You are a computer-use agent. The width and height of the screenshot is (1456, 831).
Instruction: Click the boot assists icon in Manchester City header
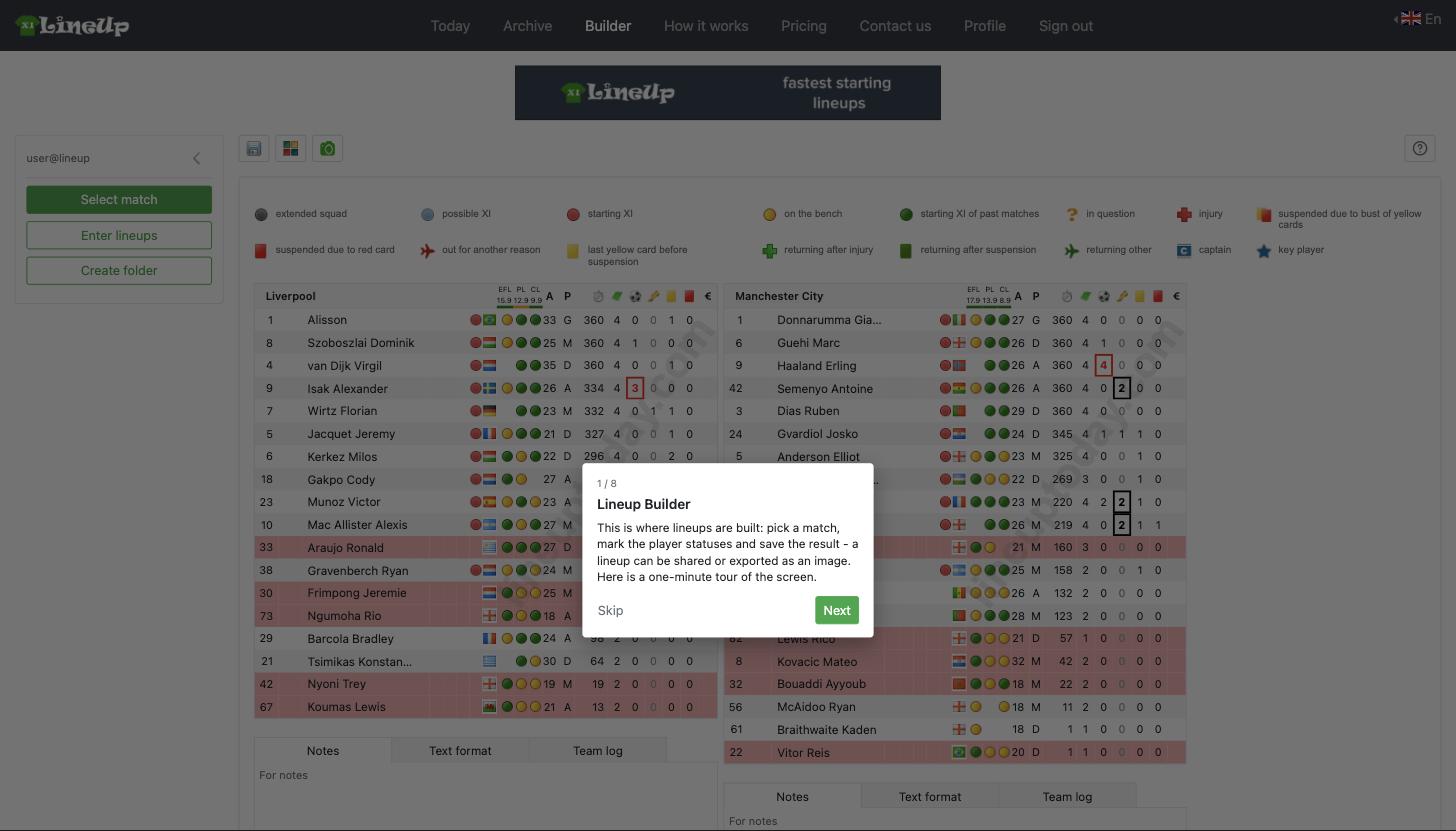click(x=1122, y=296)
